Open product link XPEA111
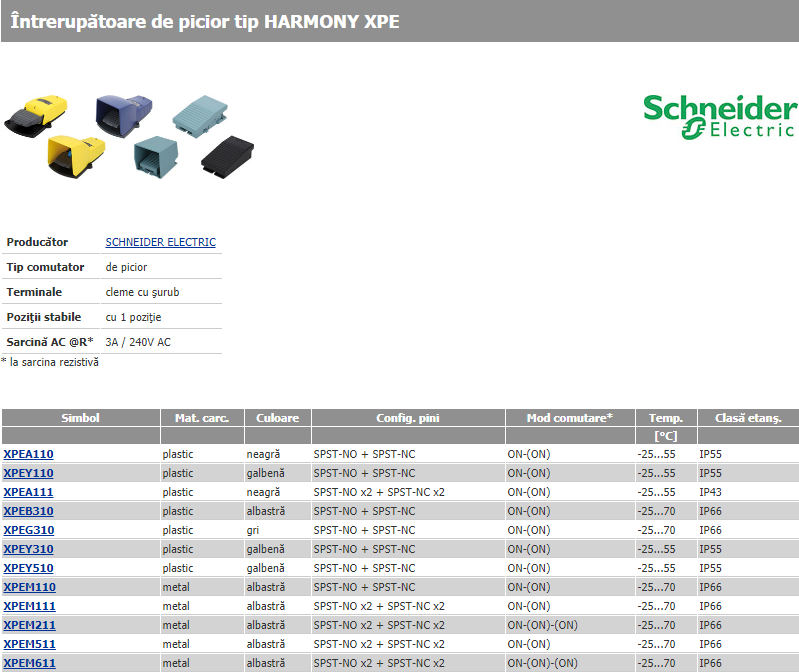The image size is (799, 672). click(x=29, y=492)
